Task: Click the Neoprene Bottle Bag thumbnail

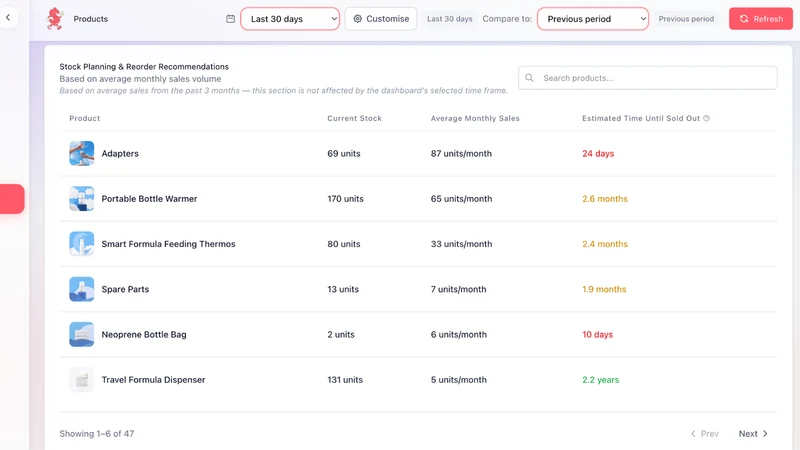Action: coord(82,335)
